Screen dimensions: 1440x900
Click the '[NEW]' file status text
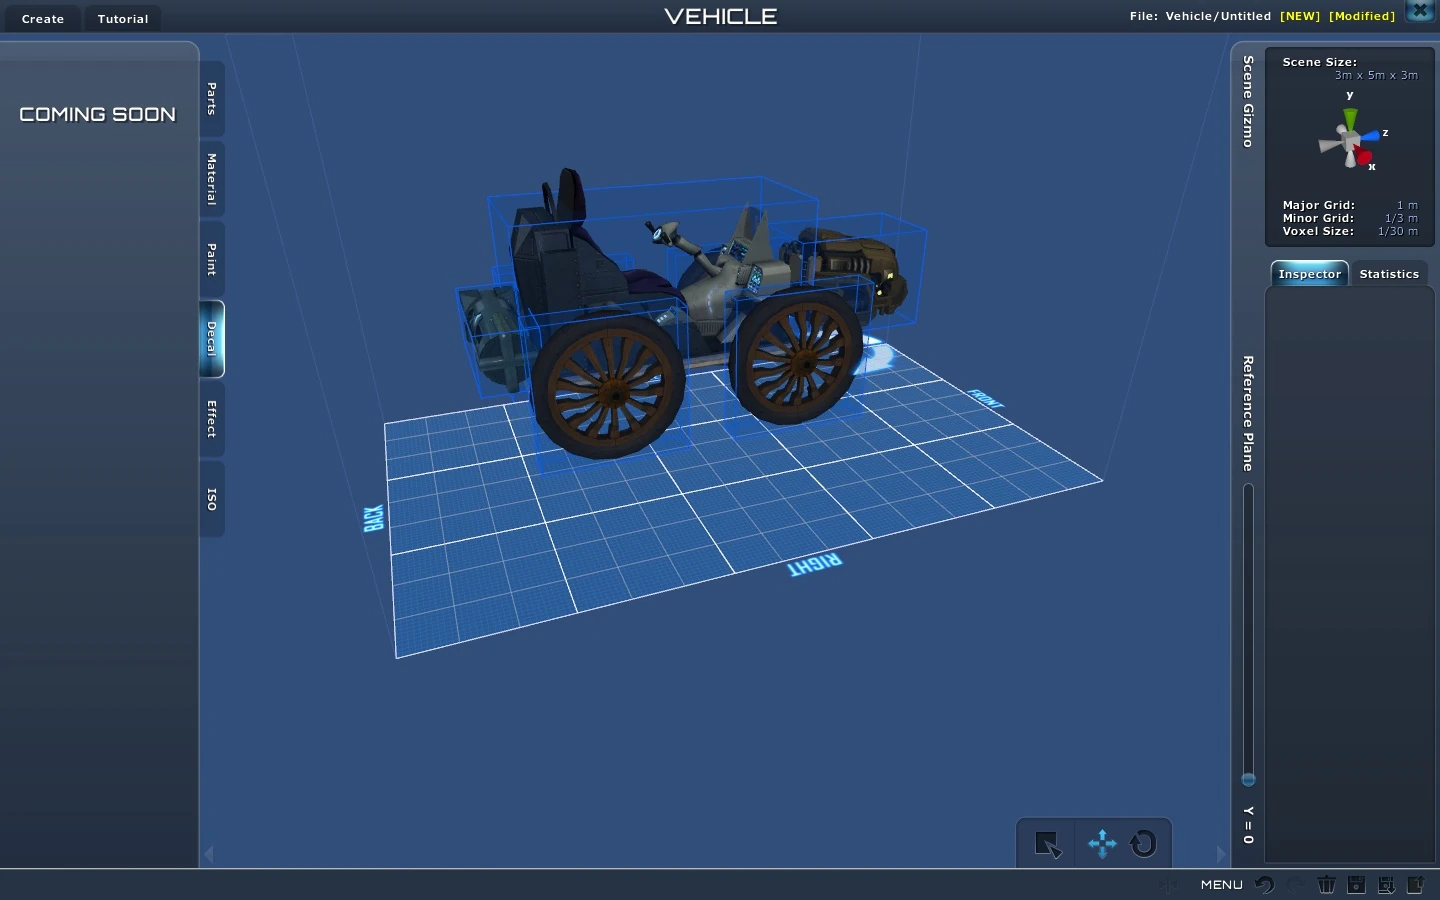1300,16
